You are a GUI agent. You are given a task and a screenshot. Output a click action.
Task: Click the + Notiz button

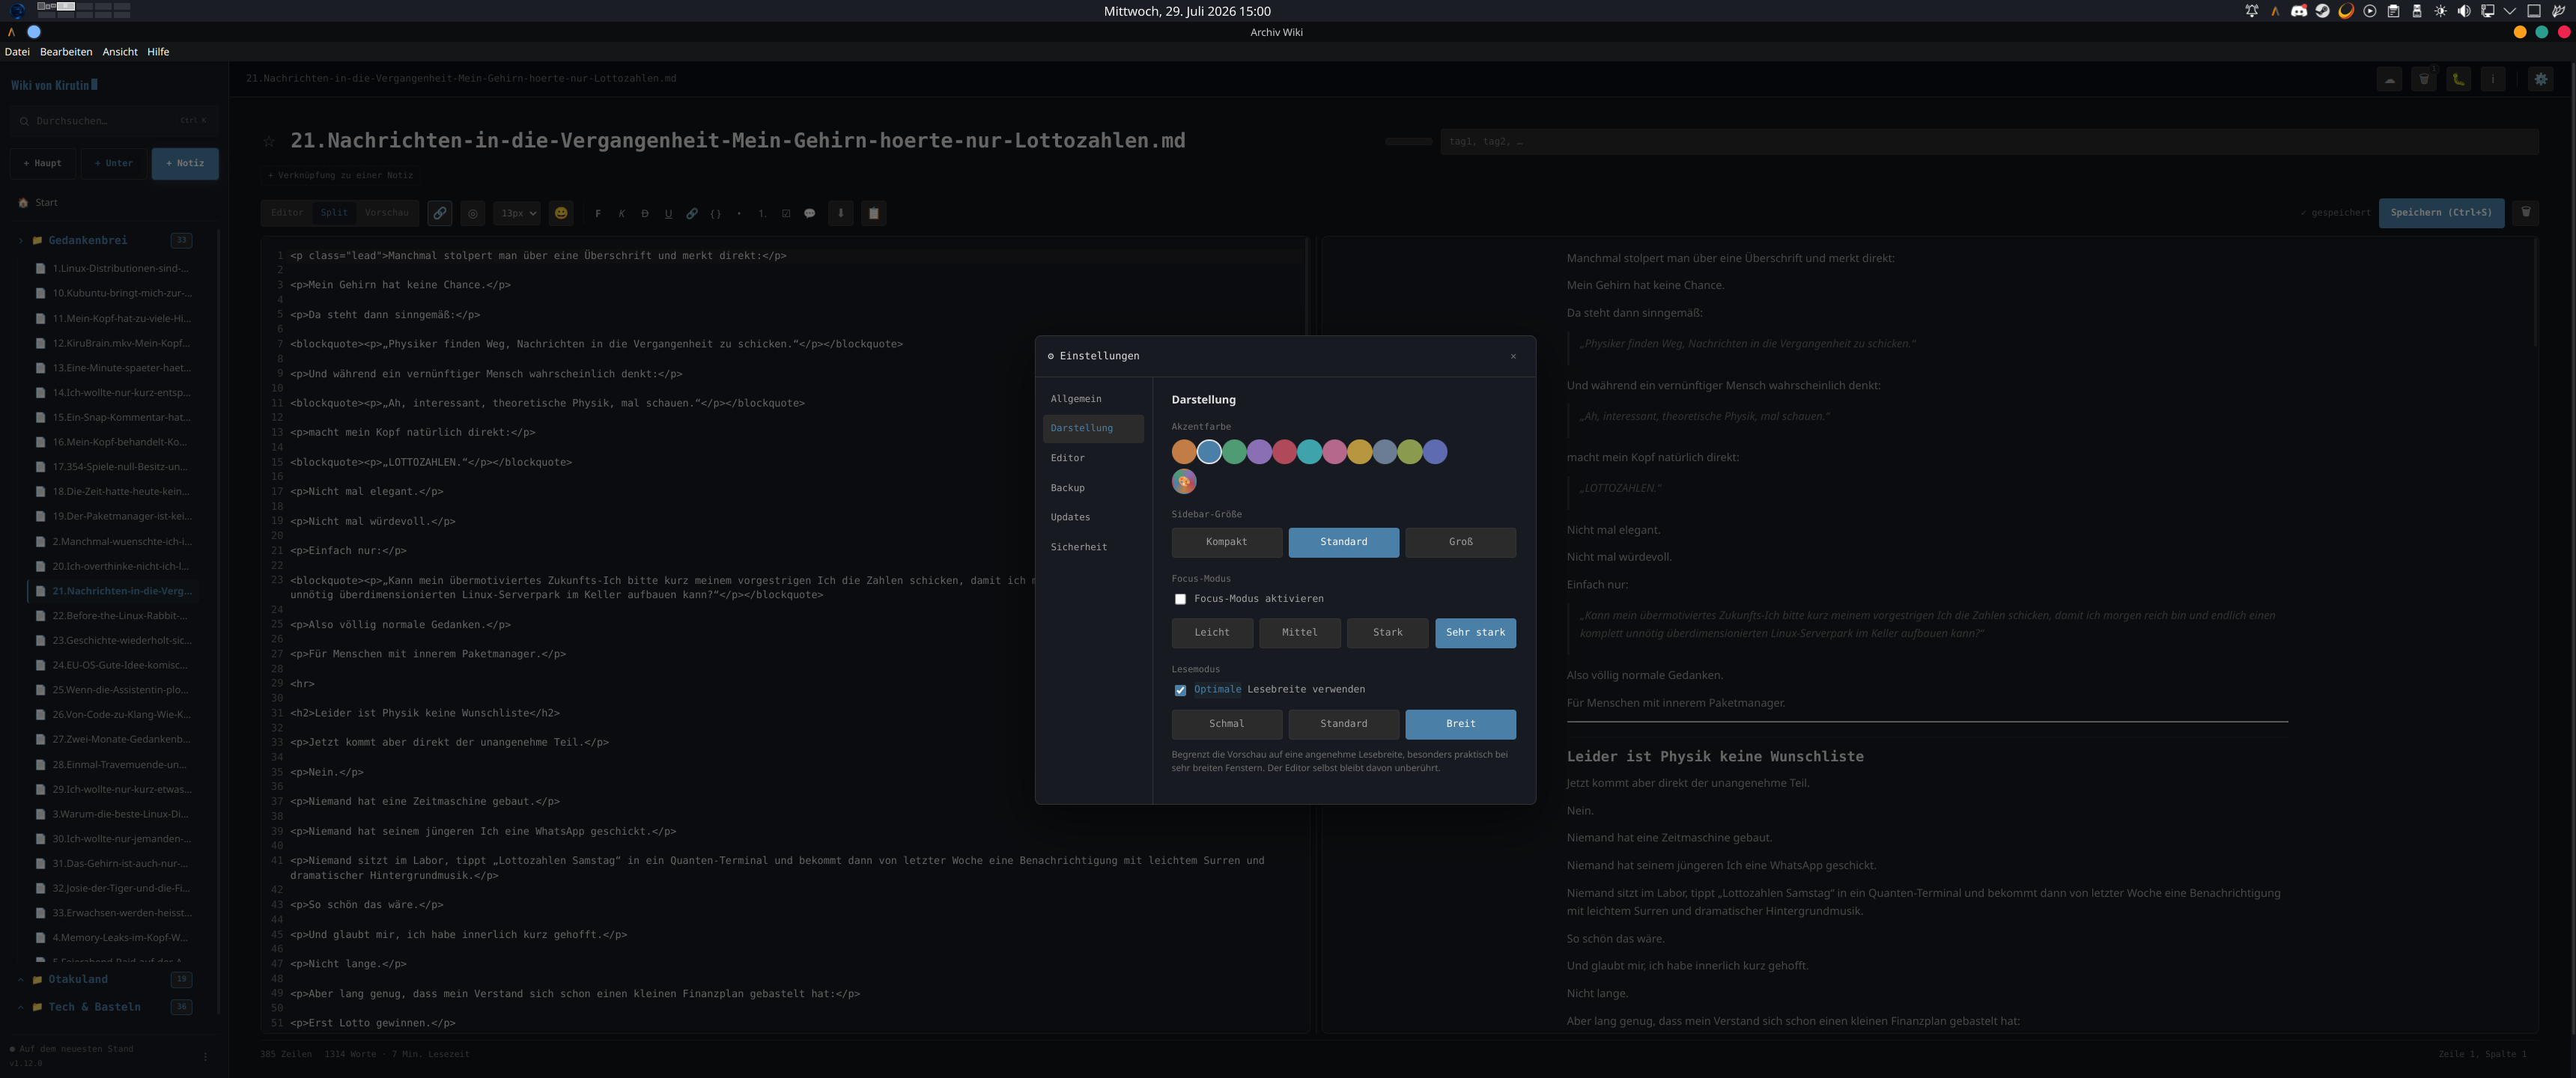coord(185,164)
